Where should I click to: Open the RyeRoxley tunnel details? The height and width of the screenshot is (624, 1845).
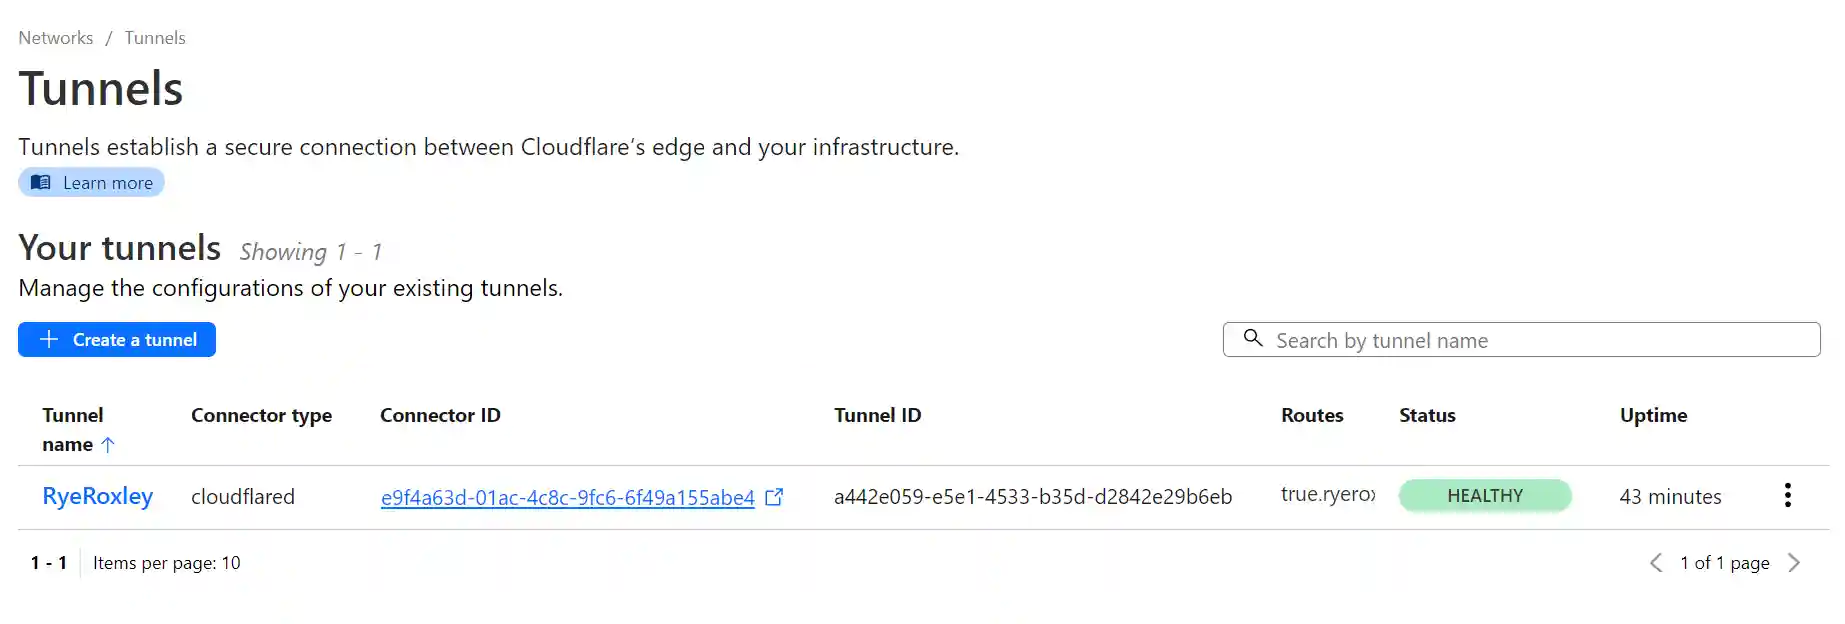97,496
